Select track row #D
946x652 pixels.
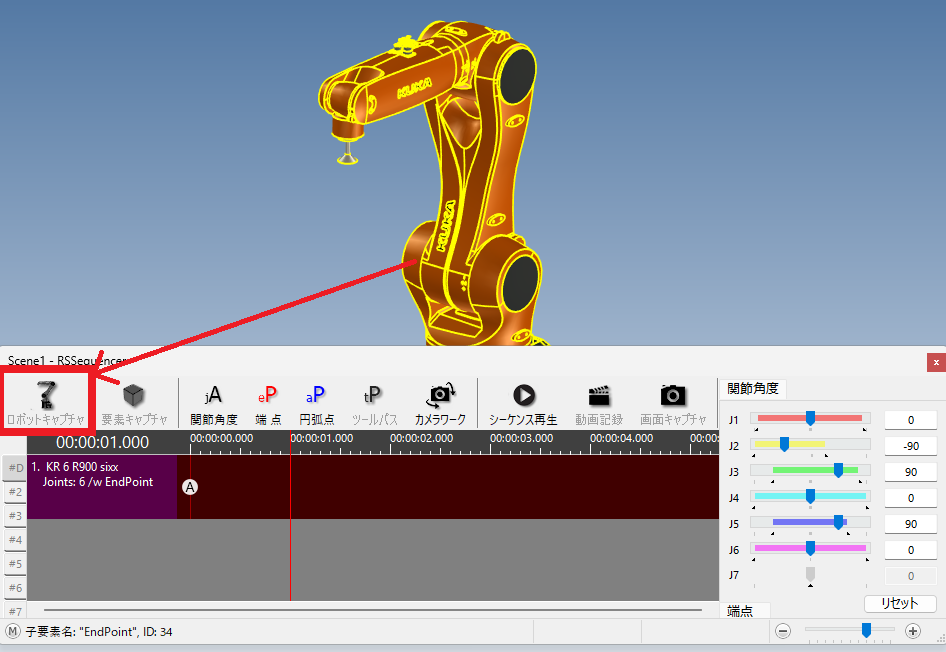tap(15, 468)
